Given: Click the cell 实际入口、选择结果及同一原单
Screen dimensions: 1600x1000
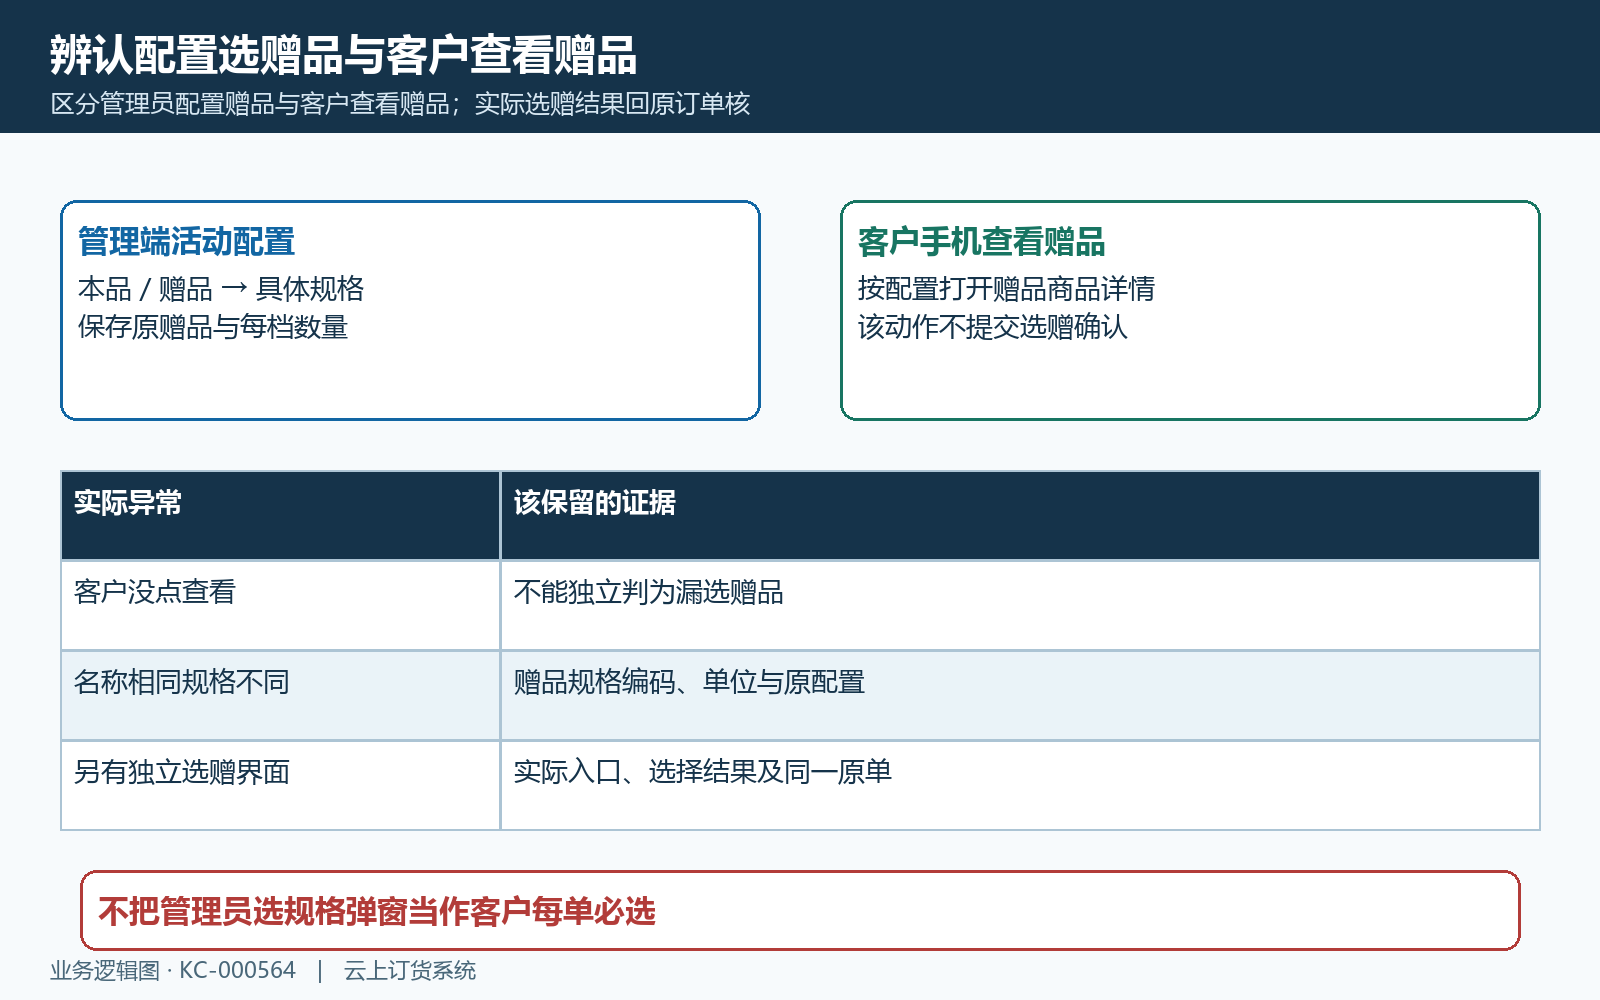Looking at the screenshot, I should pyautogui.click(x=1020, y=785).
